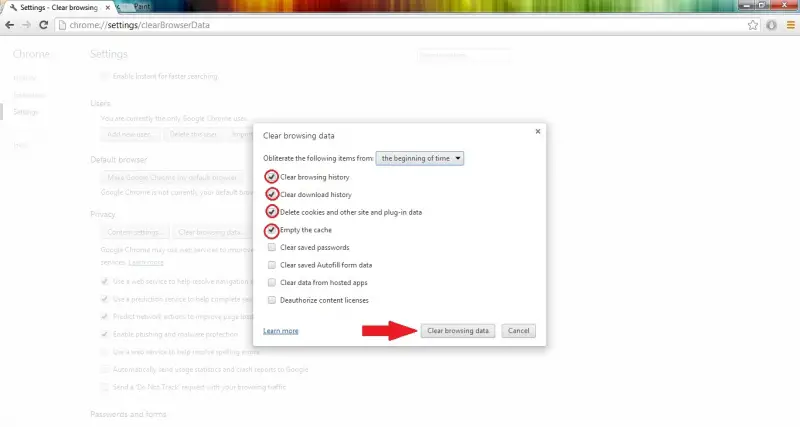
Task: Check Clear saved Autofill form data
Action: pyautogui.click(x=271, y=265)
